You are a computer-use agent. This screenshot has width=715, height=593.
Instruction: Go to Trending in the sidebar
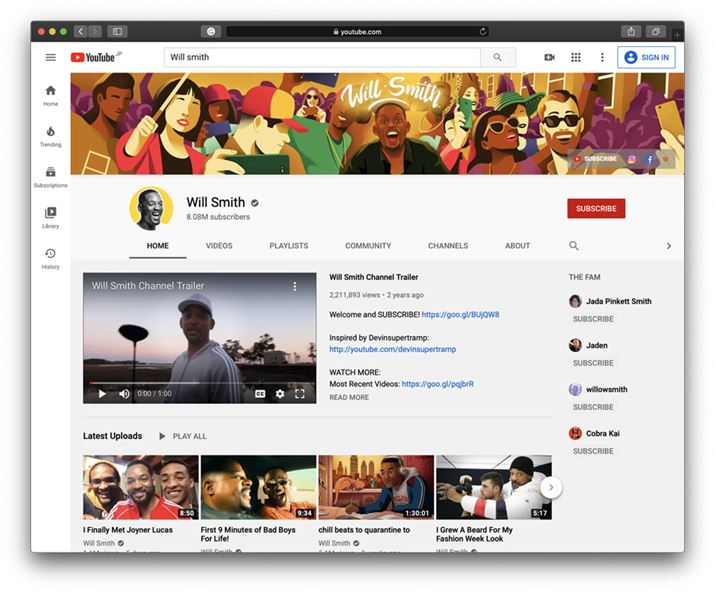(50, 136)
